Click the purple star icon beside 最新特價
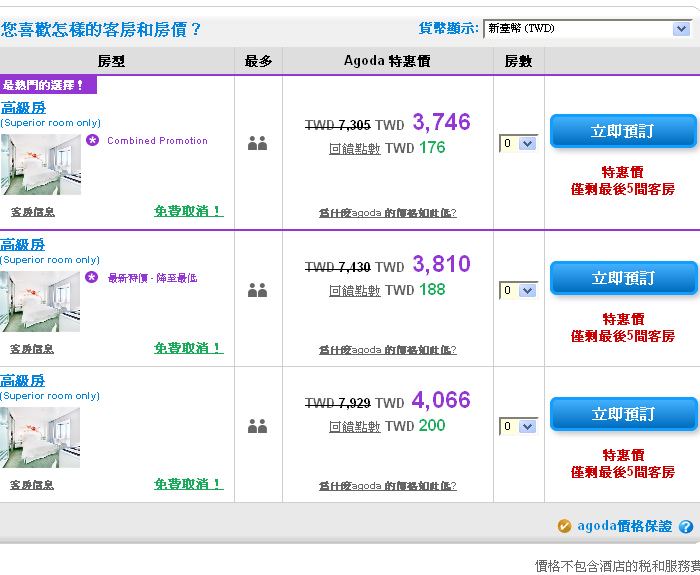The image size is (700, 575). point(92,277)
